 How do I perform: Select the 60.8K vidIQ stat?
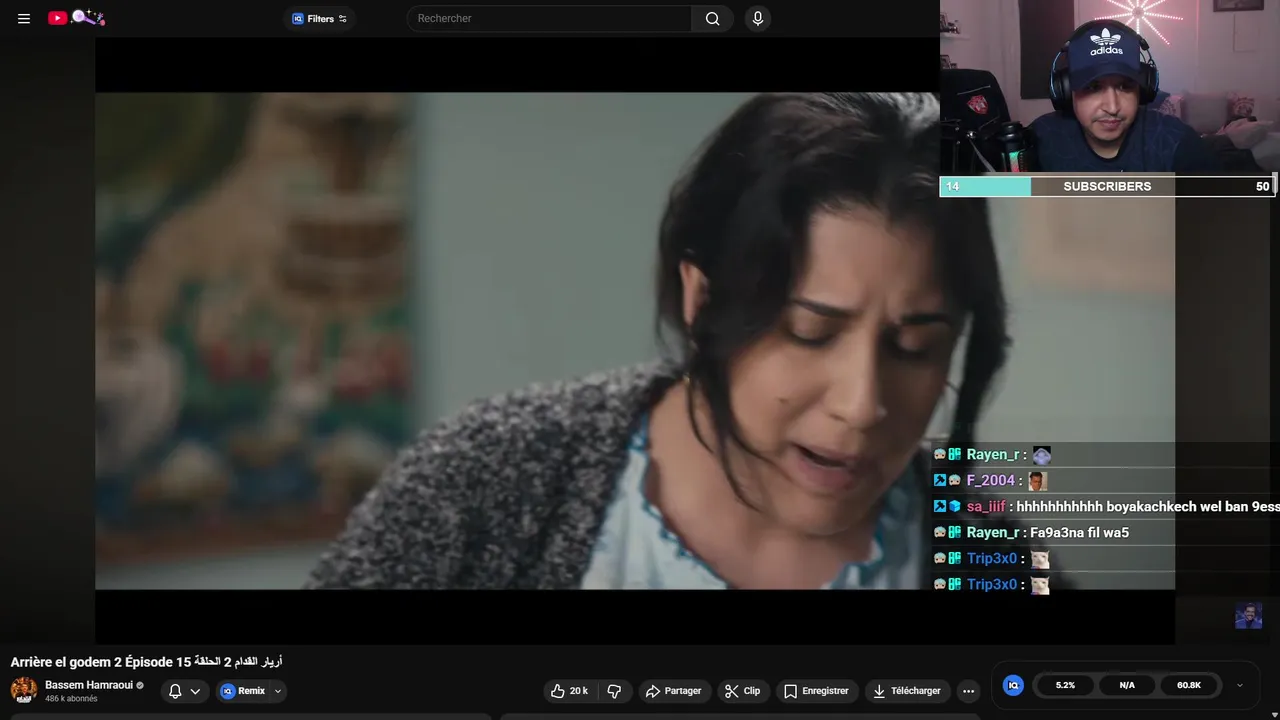tap(1189, 685)
